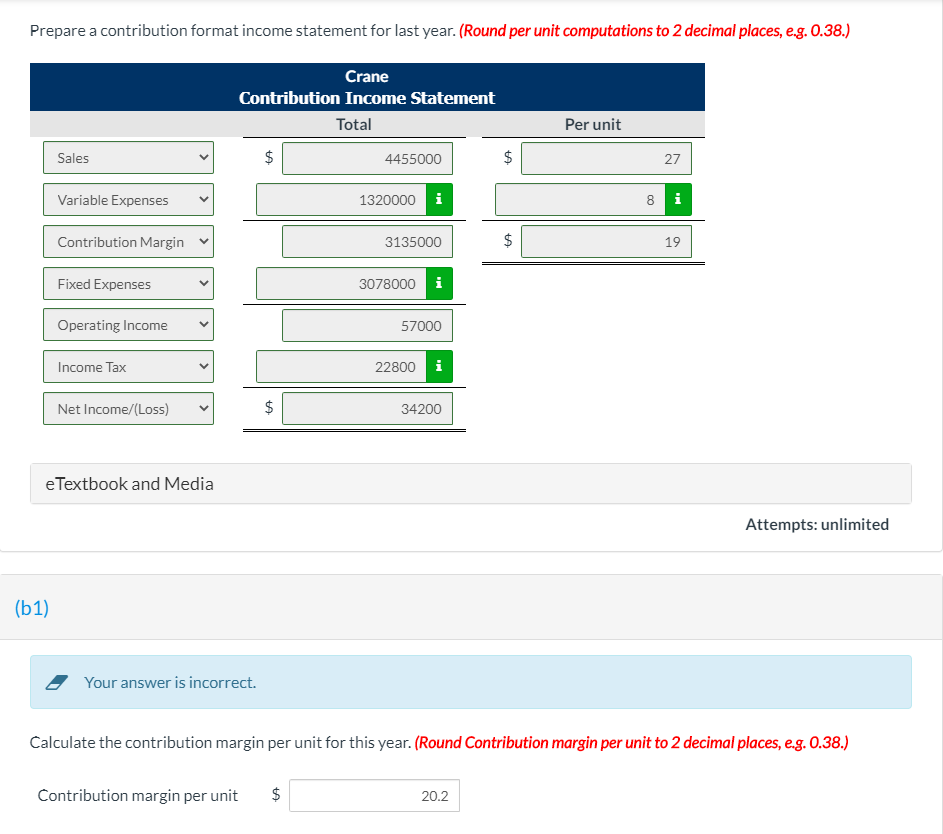The height and width of the screenshot is (834, 943).
Task: Open the Variable Expenses dropdown
Action: click(x=128, y=199)
